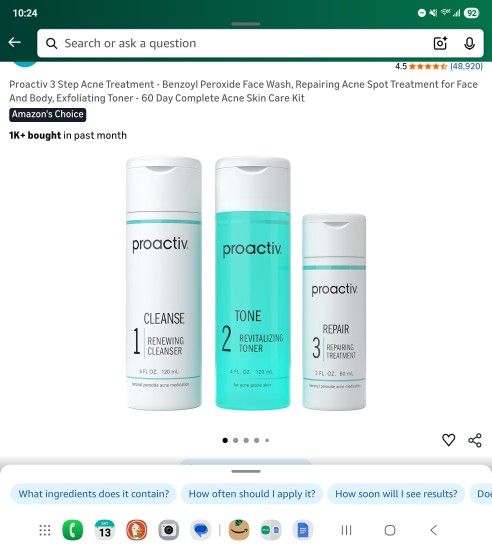Open the messages chat bubble app
The height and width of the screenshot is (546, 492).
coord(201,530)
